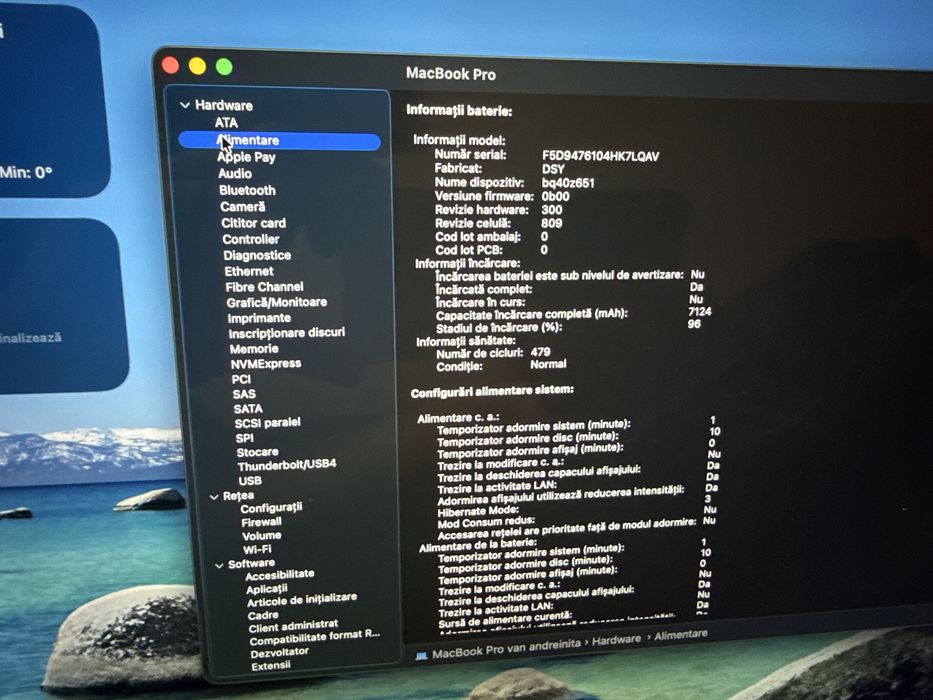Click the Informații baterie heading
The width and height of the screenshot is (933, 700).
[459, 111]
